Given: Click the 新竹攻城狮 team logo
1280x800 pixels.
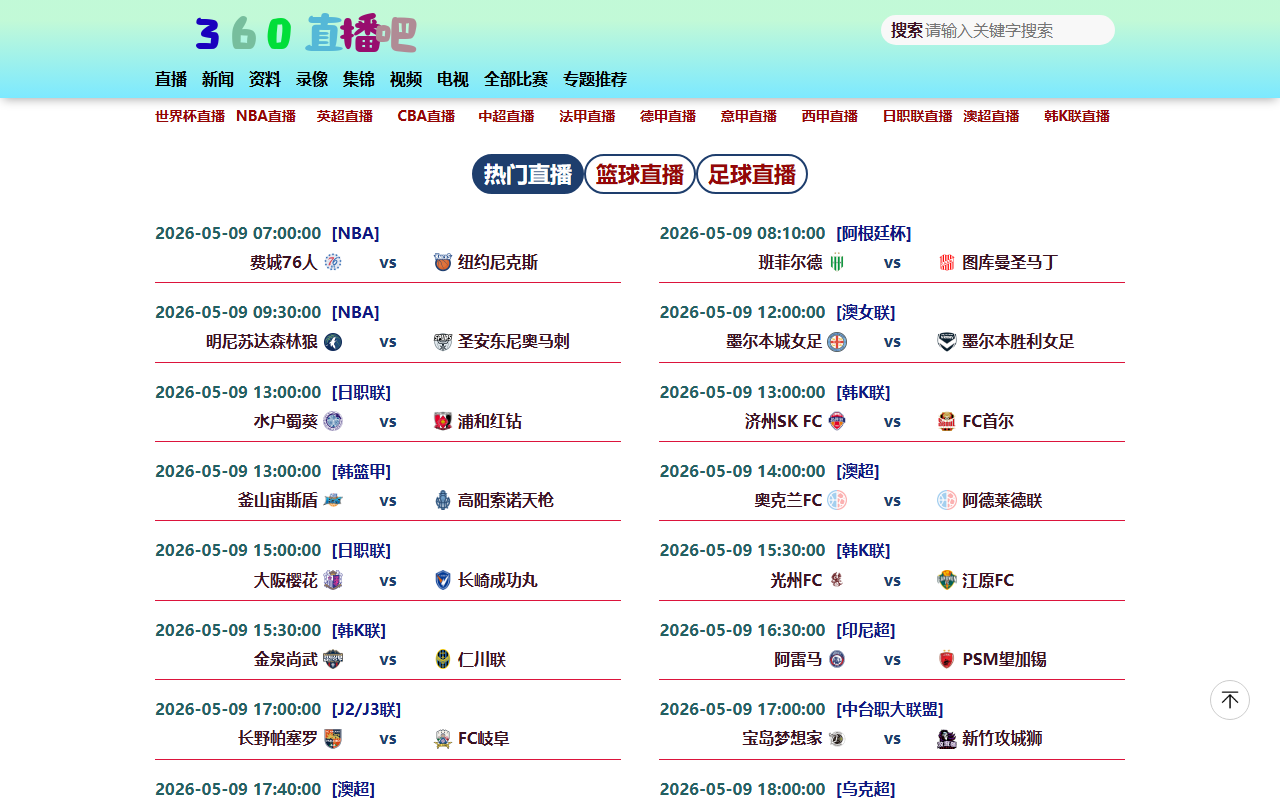Looking at the screenshot, I should click(947, 738).
